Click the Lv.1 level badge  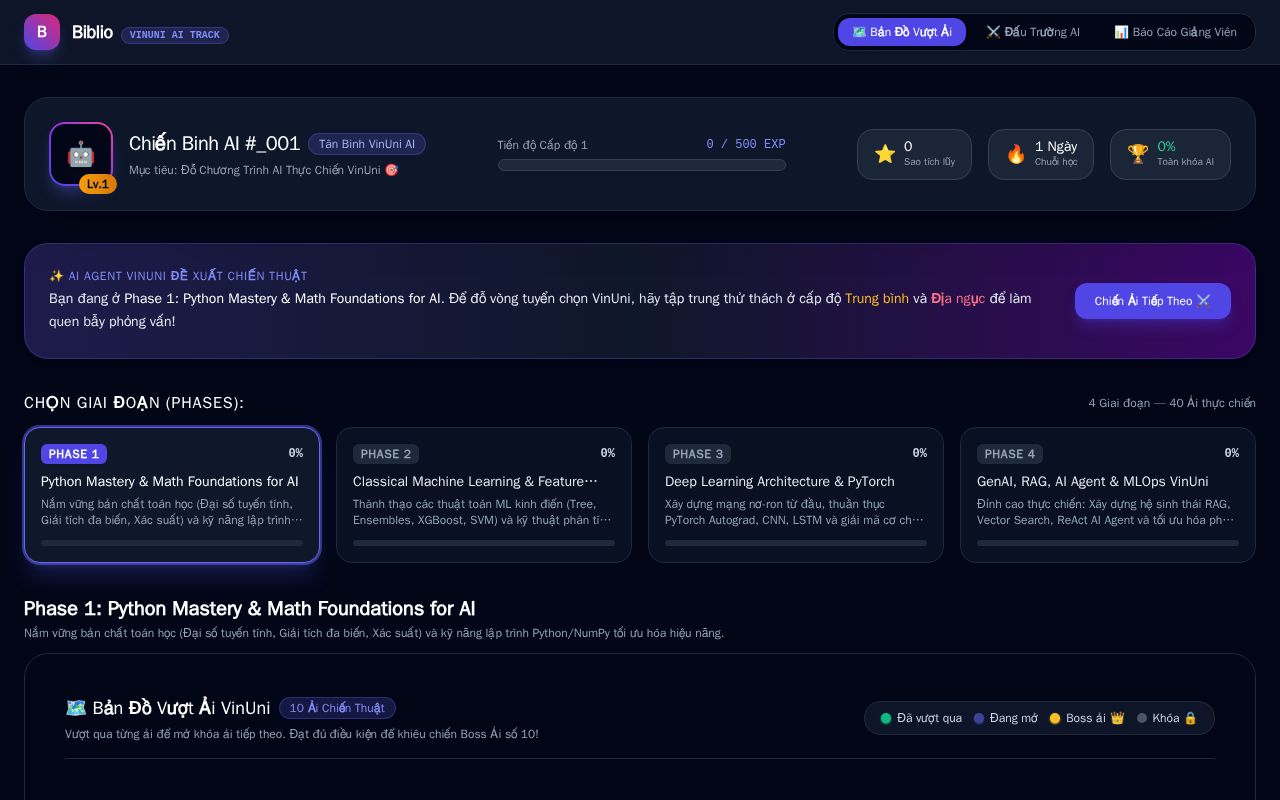(98, 184)
